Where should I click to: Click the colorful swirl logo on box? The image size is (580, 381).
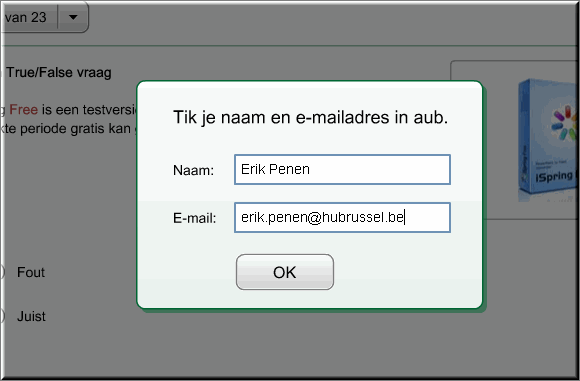pyautogui.click(x=564, y=124)
